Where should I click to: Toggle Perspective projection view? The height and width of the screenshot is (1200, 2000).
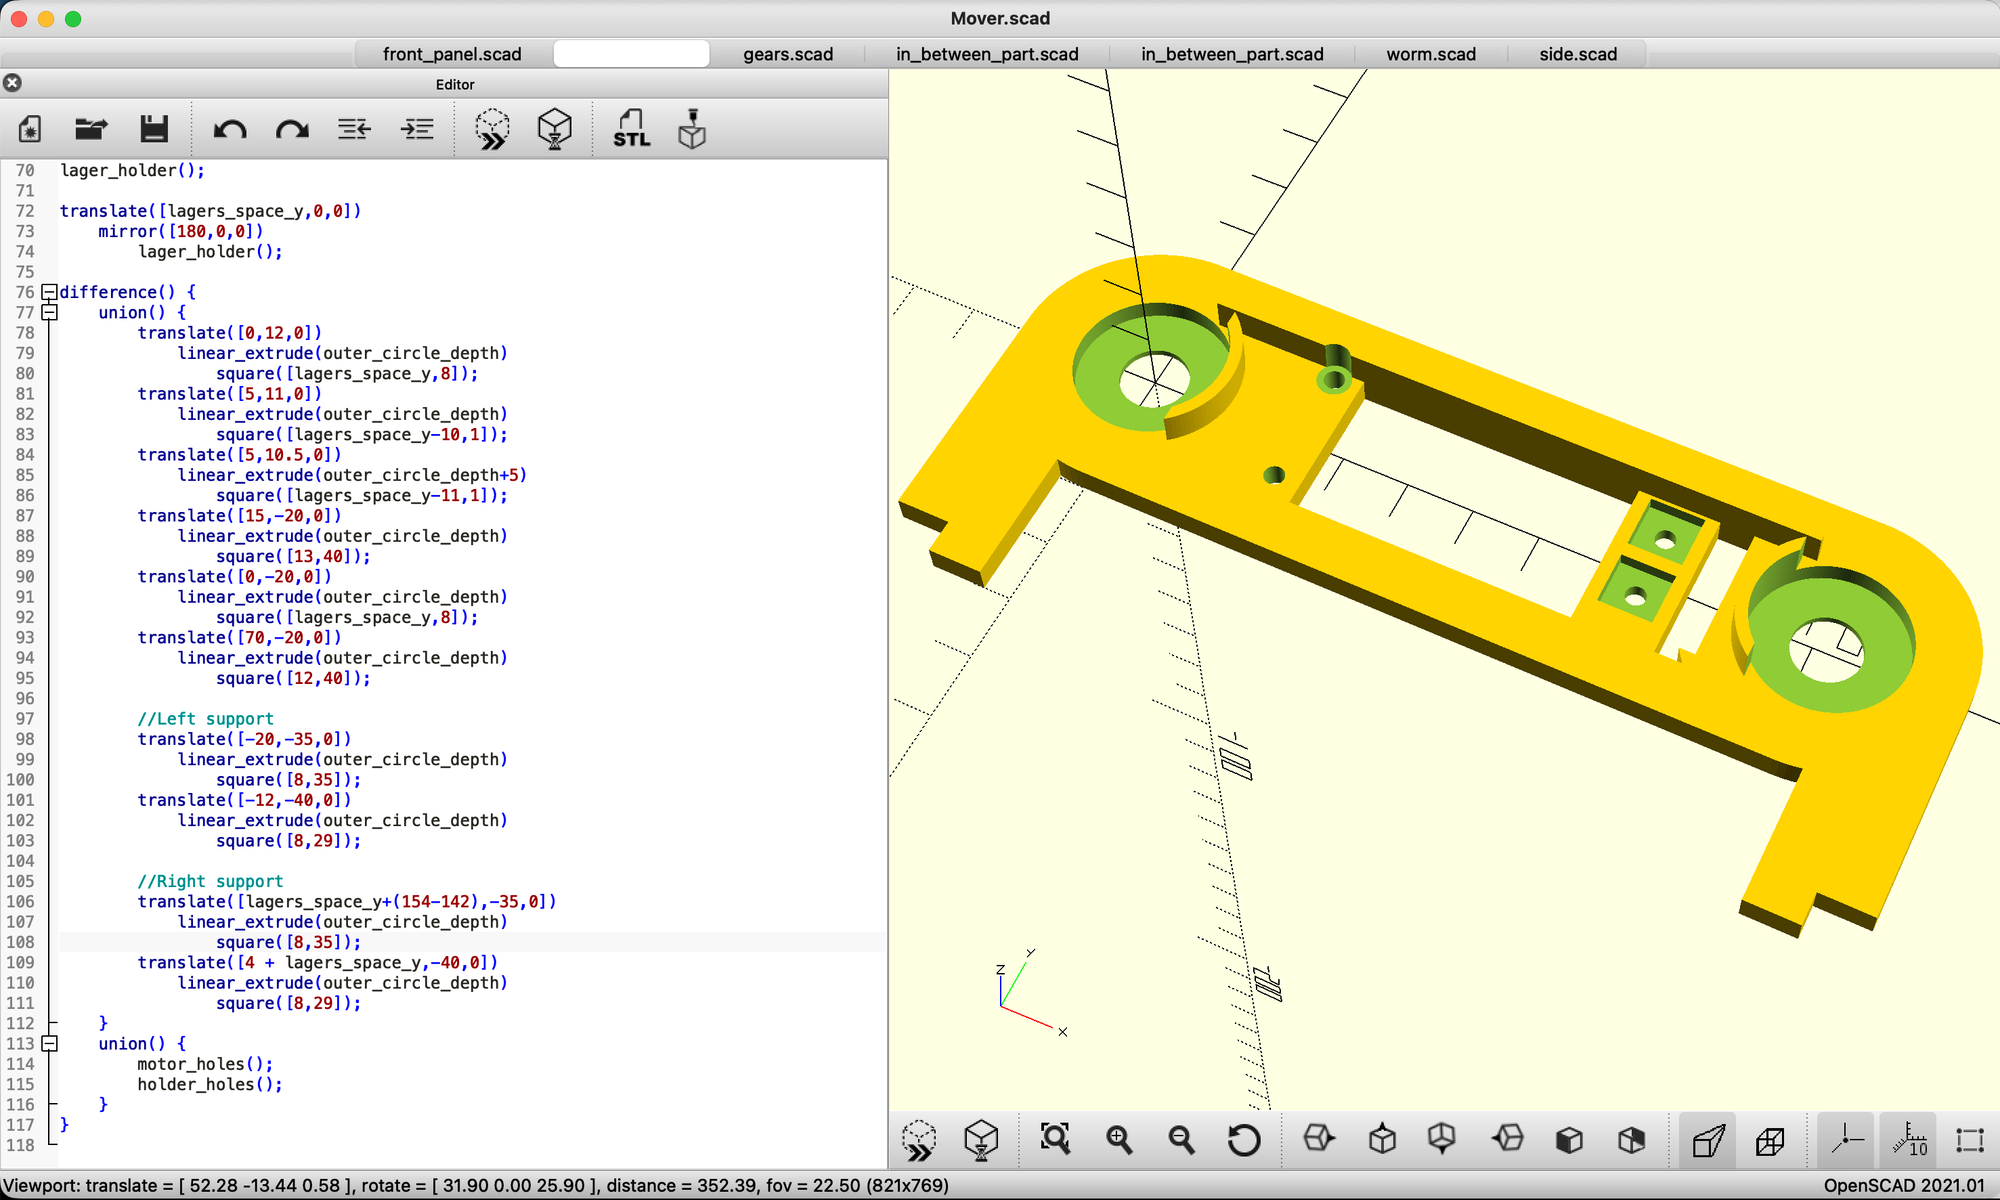point(1708,1139)
